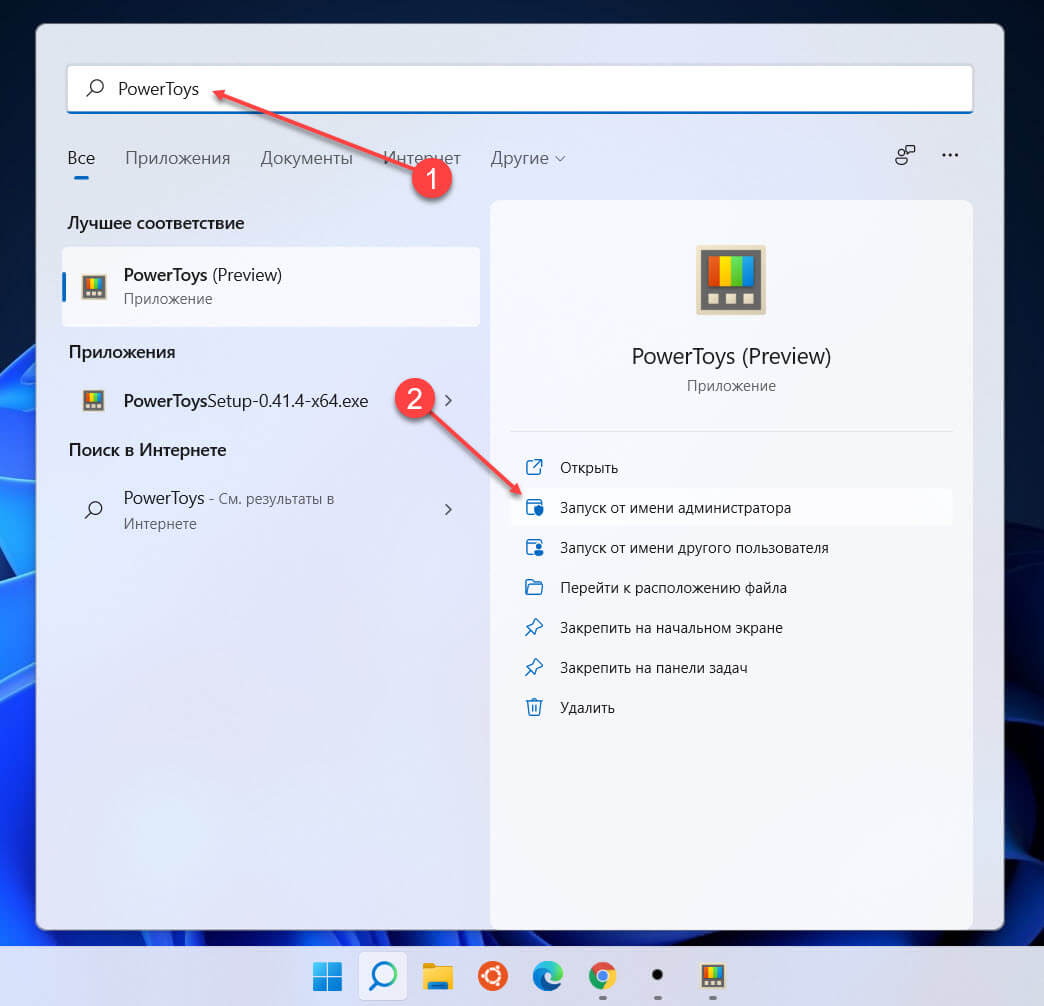Switch to the Документы tab

coord(306,158)
